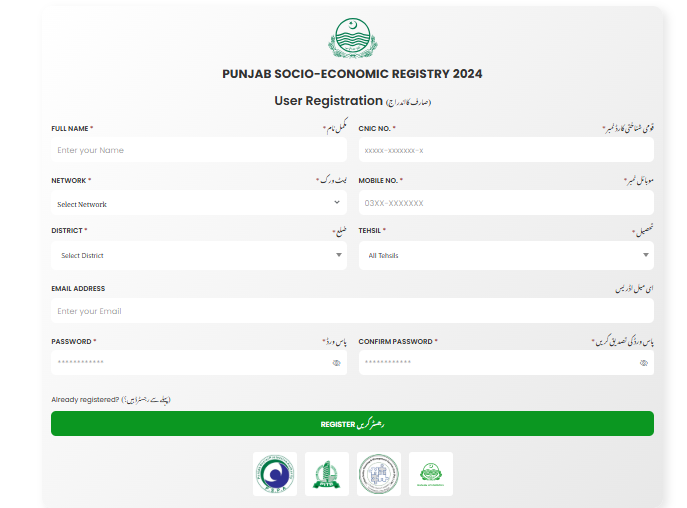Viewport: 687px width, 508px height.
Task: Click the User Registration heading text
Action: click(x=329, y=101)
